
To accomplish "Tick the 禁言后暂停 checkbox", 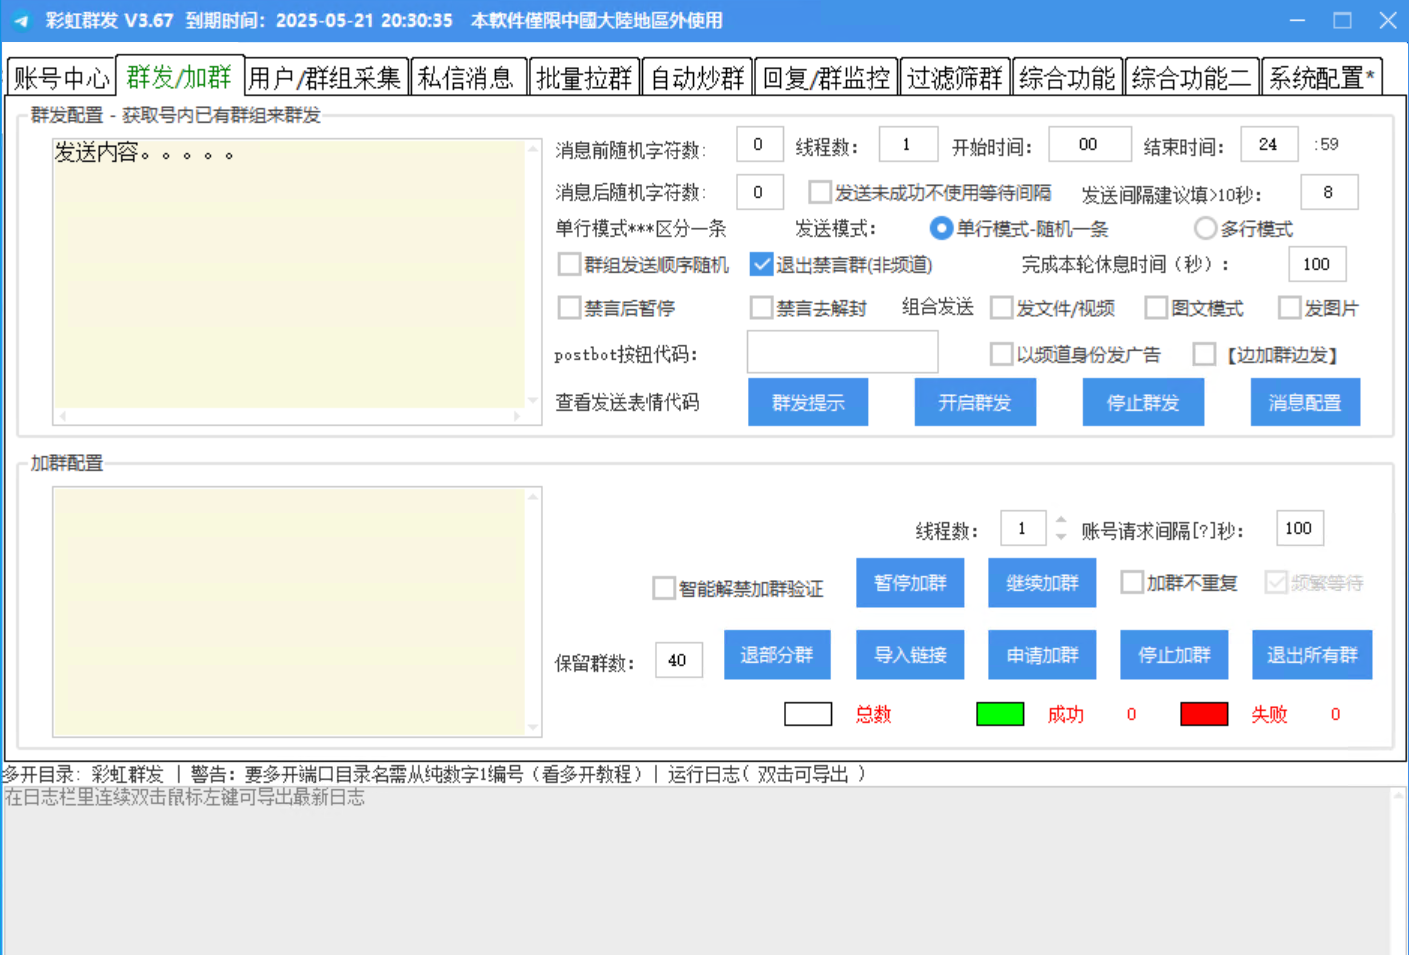I will click(569, 308).
